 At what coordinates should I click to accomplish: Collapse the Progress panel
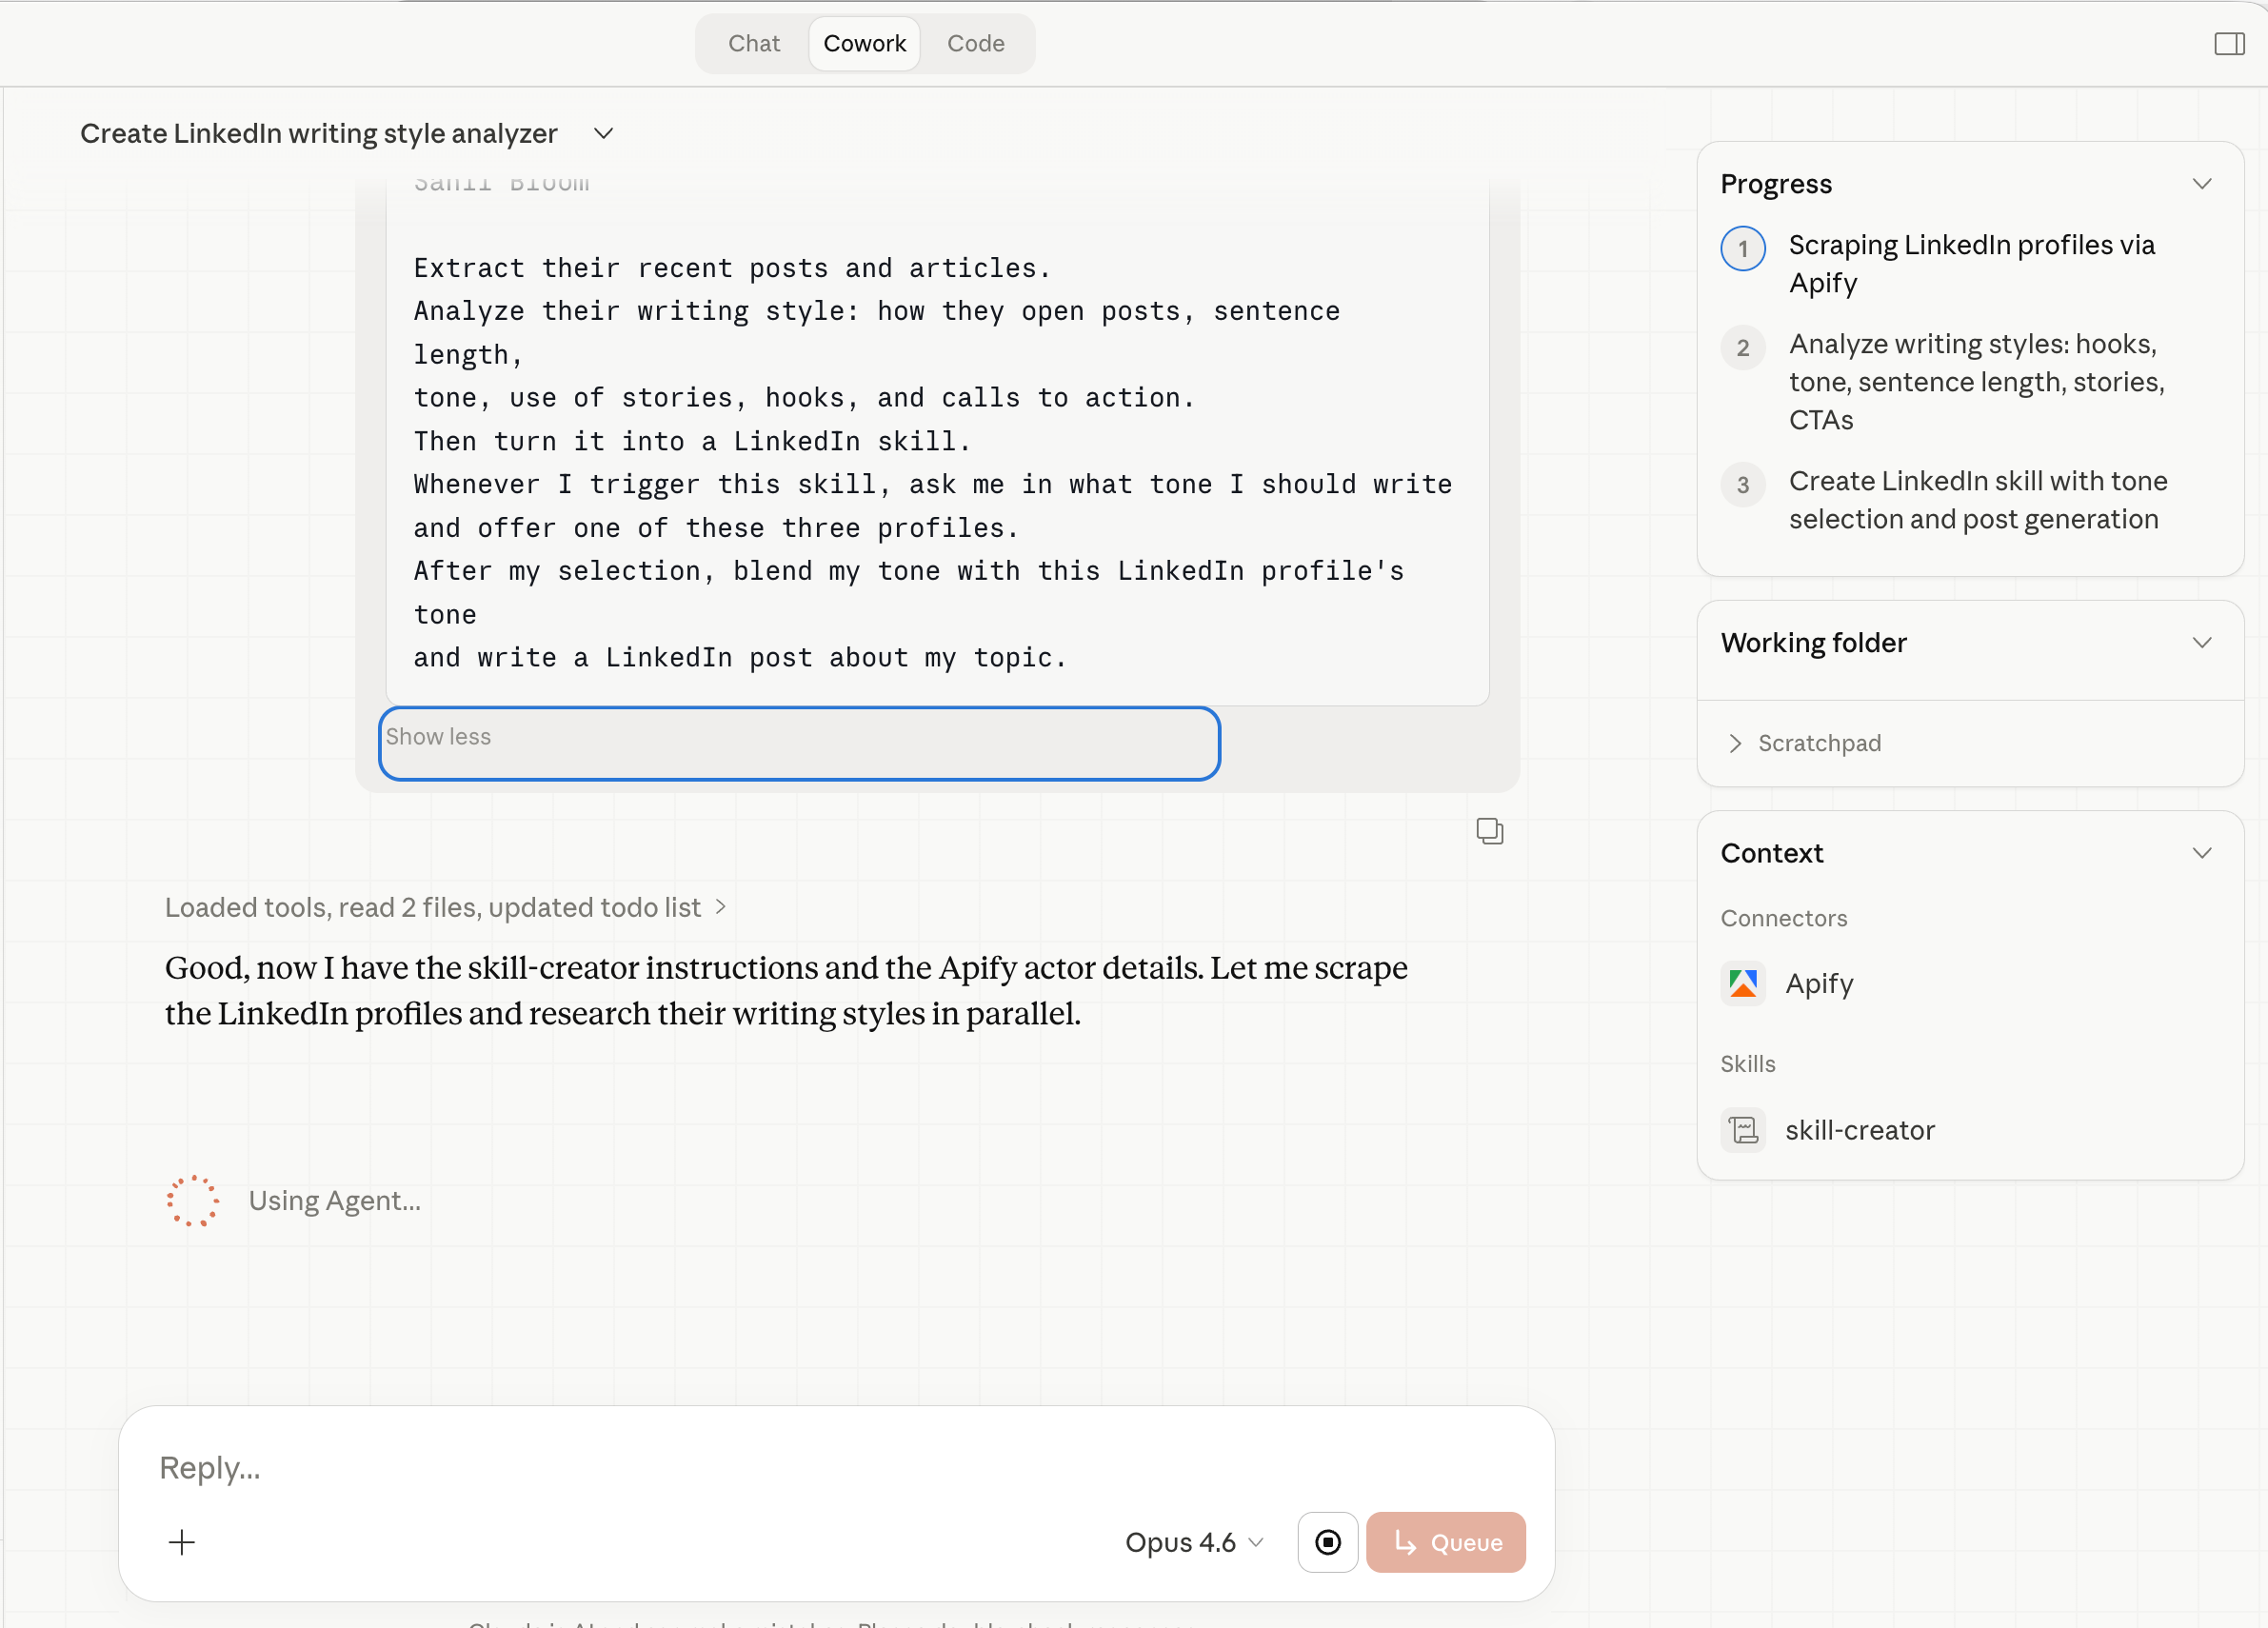pos(2201,184)
